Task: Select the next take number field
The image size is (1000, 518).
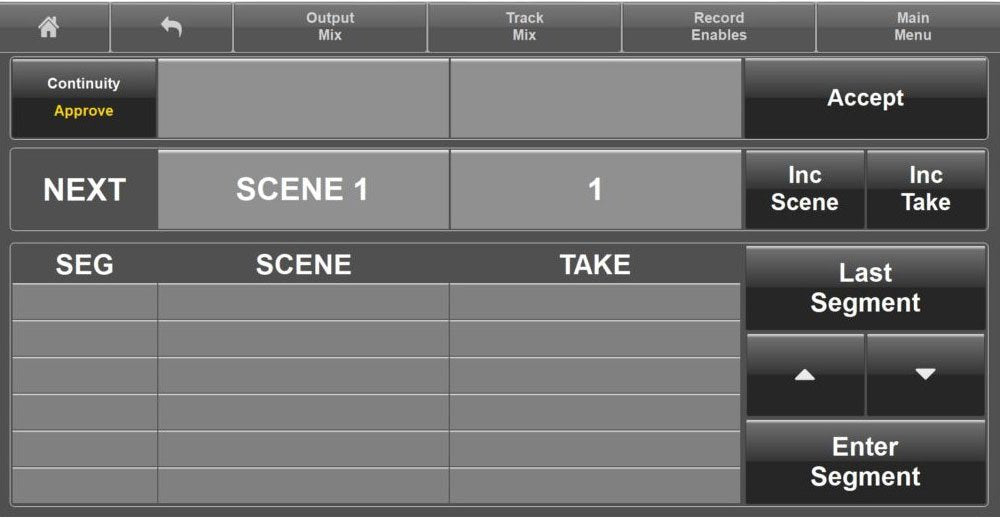Action: tap(595, 190)
